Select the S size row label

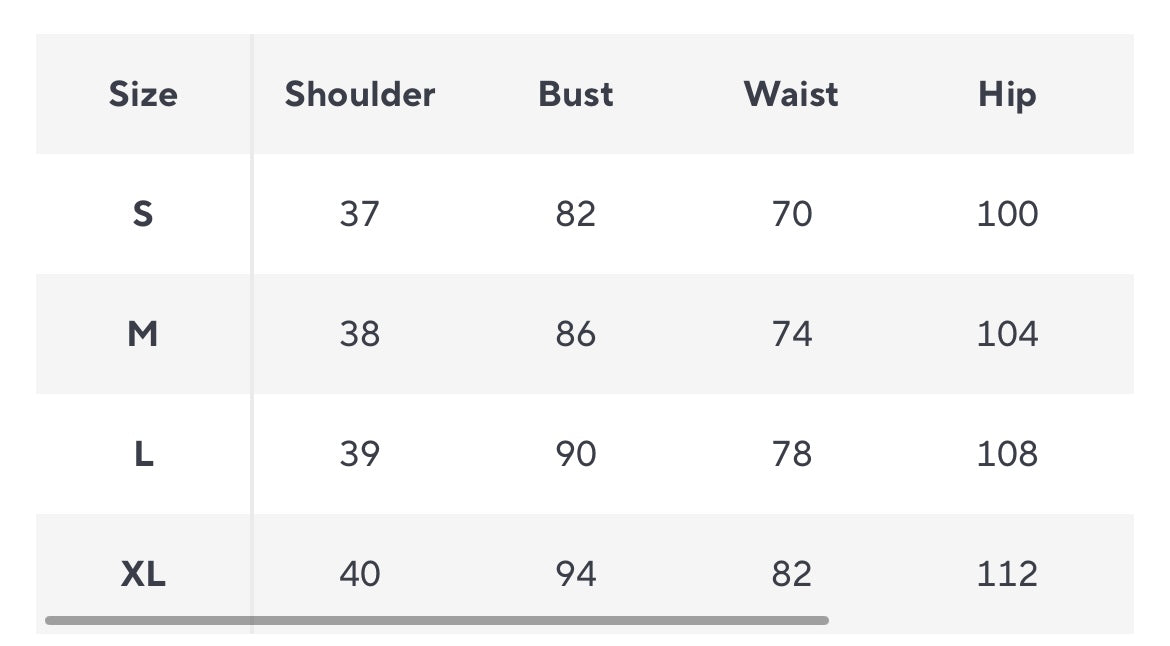click(143, 214)
